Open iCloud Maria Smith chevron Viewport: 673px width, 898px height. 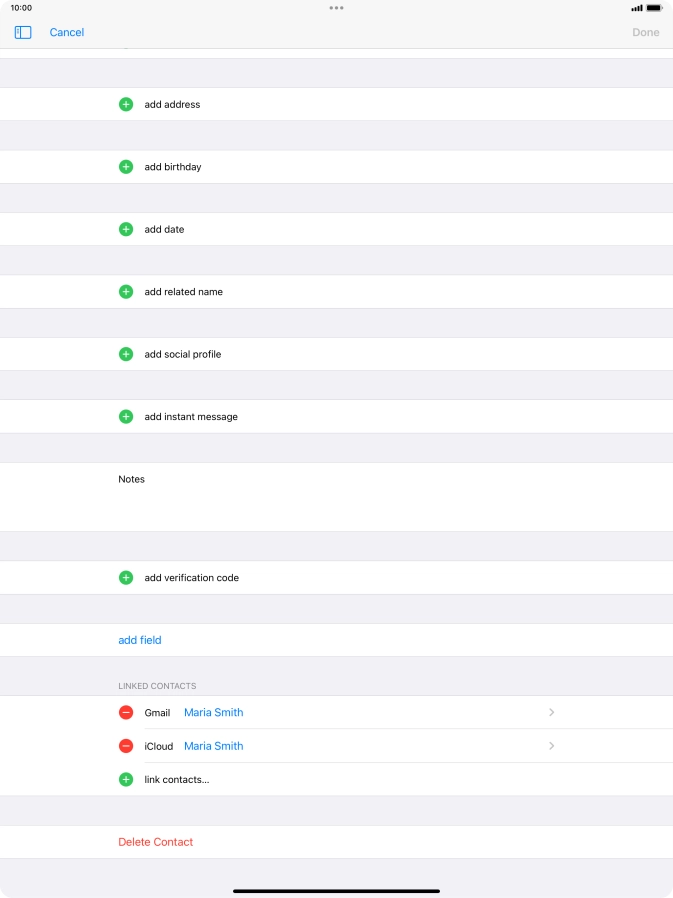pyautogui.click(x=551, y=746)
